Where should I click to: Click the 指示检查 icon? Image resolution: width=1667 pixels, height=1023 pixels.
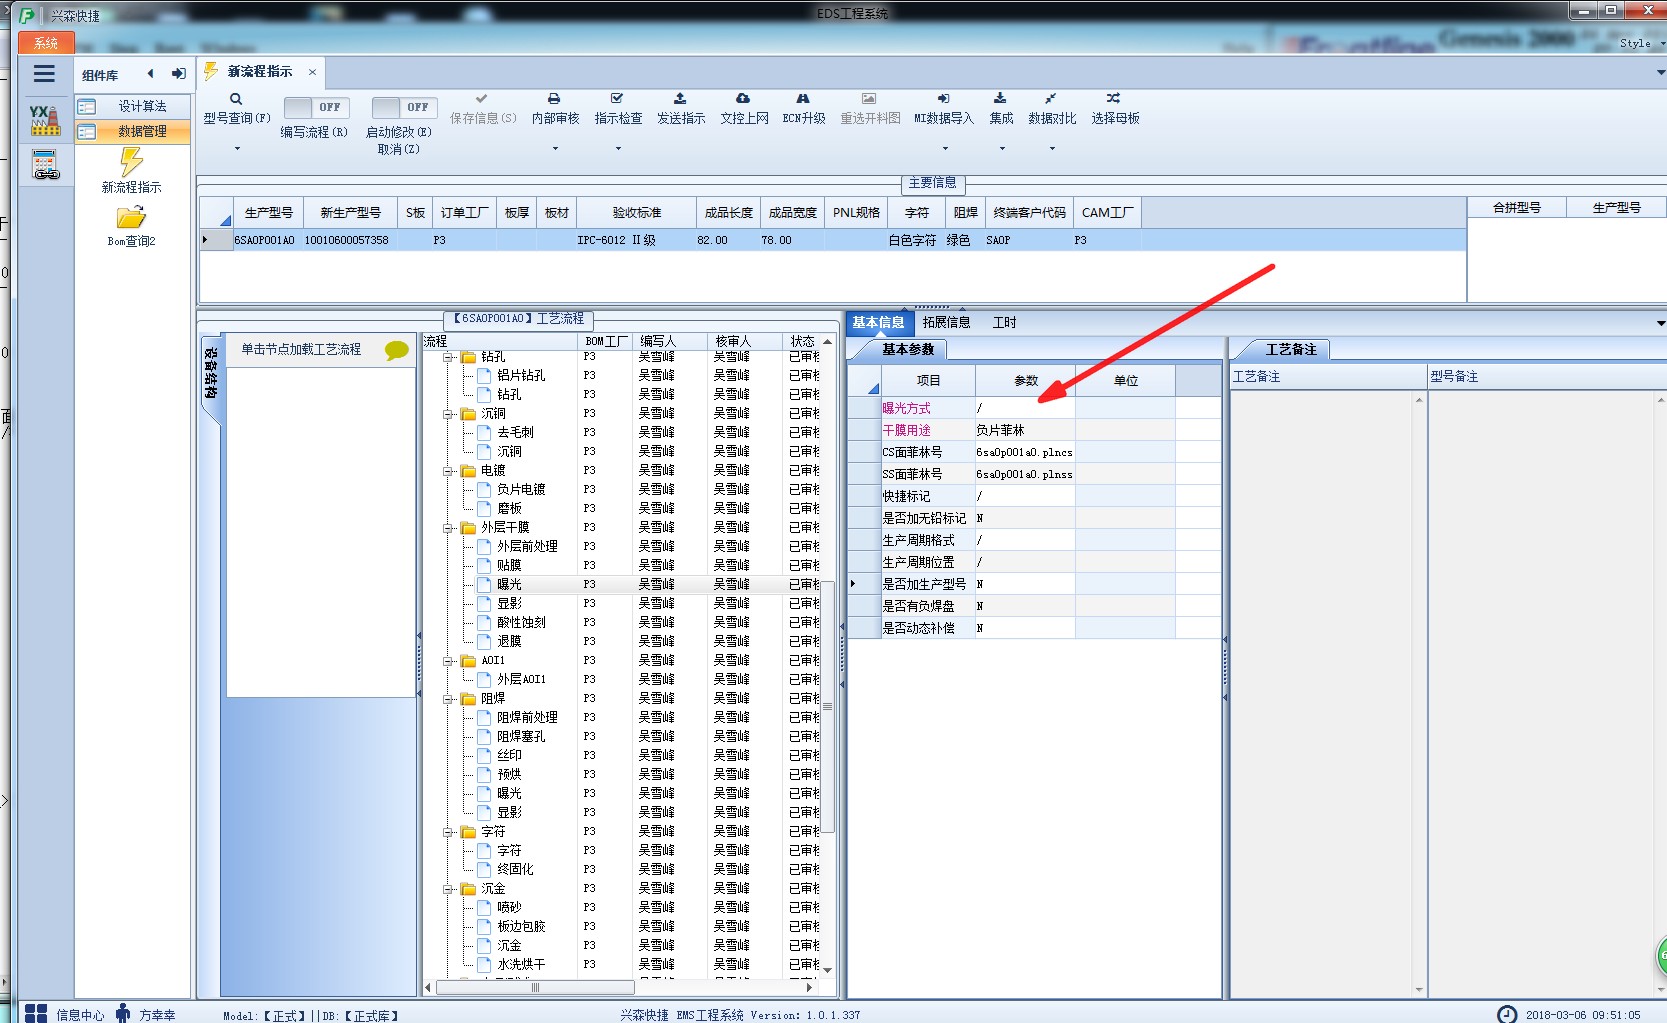point(617,99)
